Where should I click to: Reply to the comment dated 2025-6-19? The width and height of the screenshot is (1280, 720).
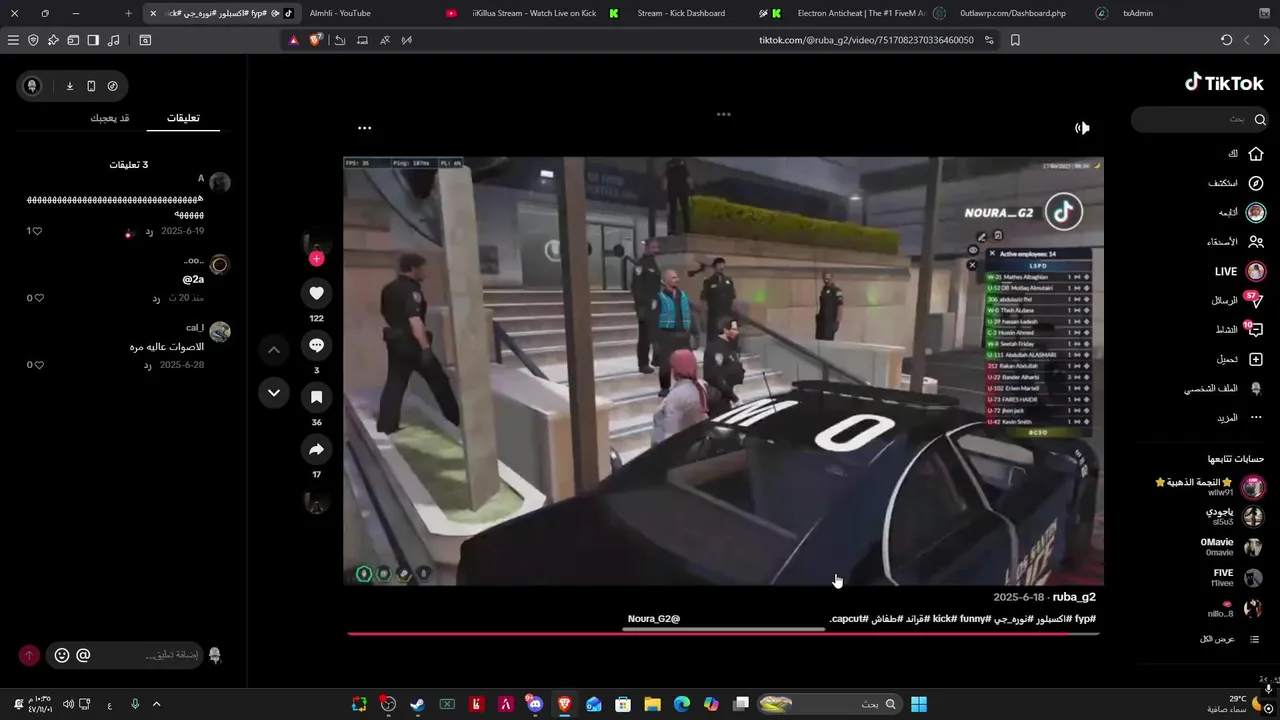[149, 231]
